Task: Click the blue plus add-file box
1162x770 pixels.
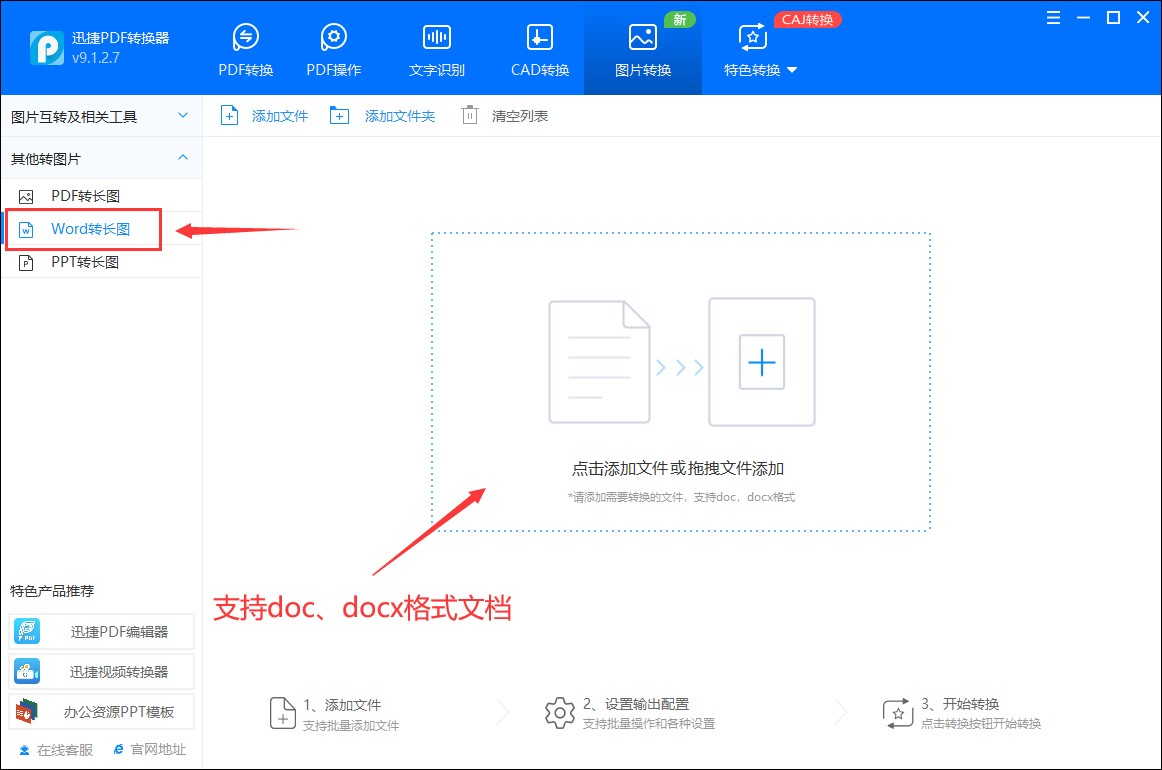Action: [762, 362]
